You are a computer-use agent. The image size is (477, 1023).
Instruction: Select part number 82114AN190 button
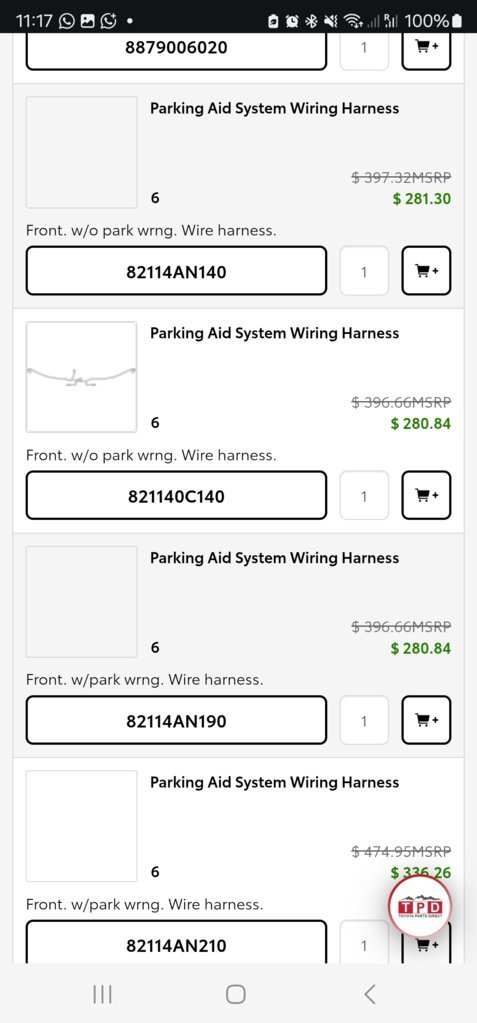tap(176, 720)
